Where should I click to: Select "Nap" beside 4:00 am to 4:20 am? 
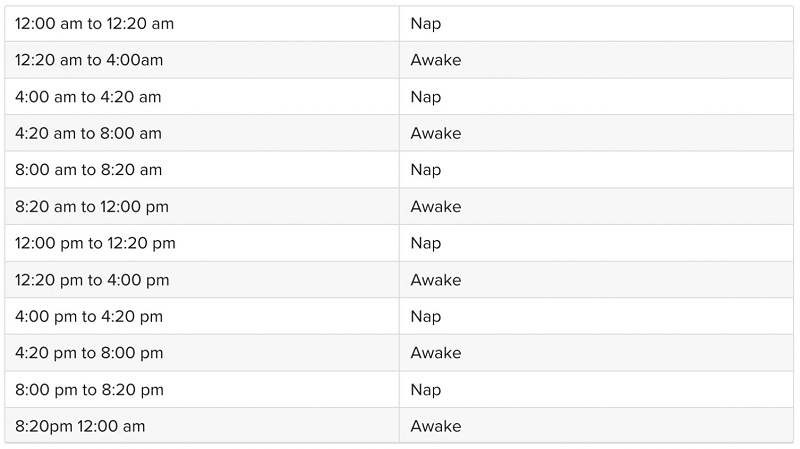point(425,97)
